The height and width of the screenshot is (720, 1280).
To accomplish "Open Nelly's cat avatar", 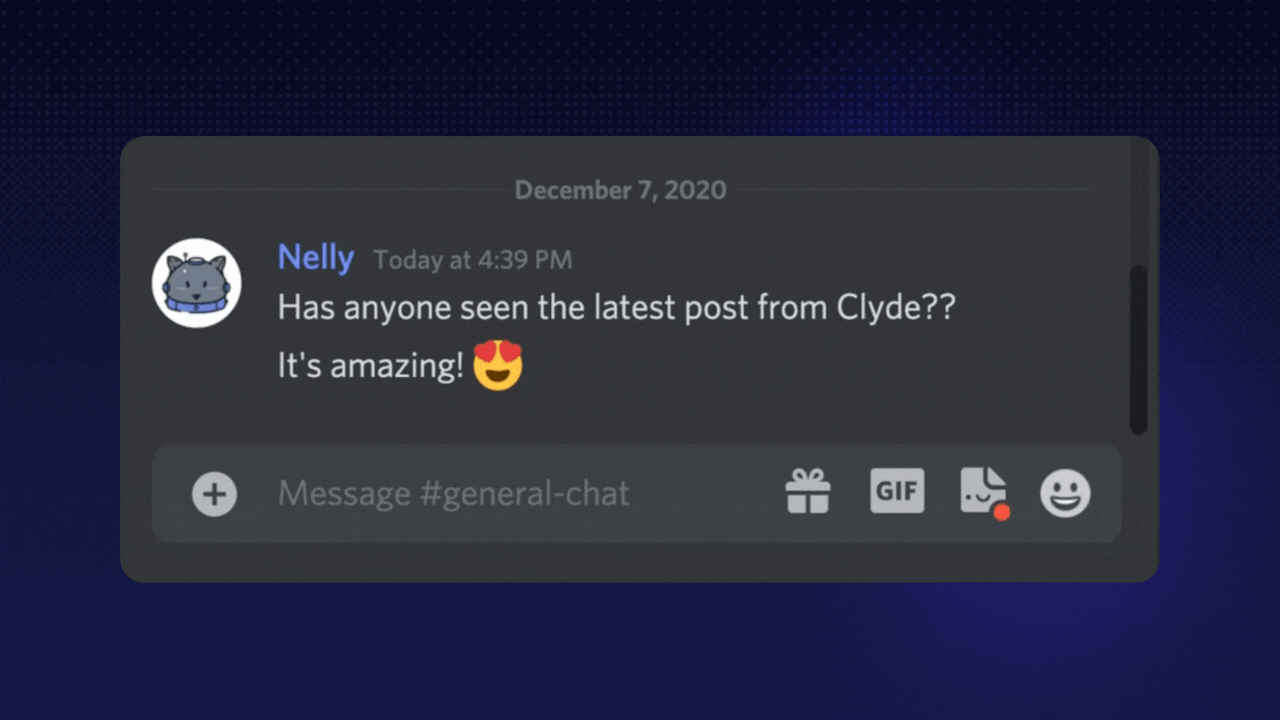I will tap(196, 283).
